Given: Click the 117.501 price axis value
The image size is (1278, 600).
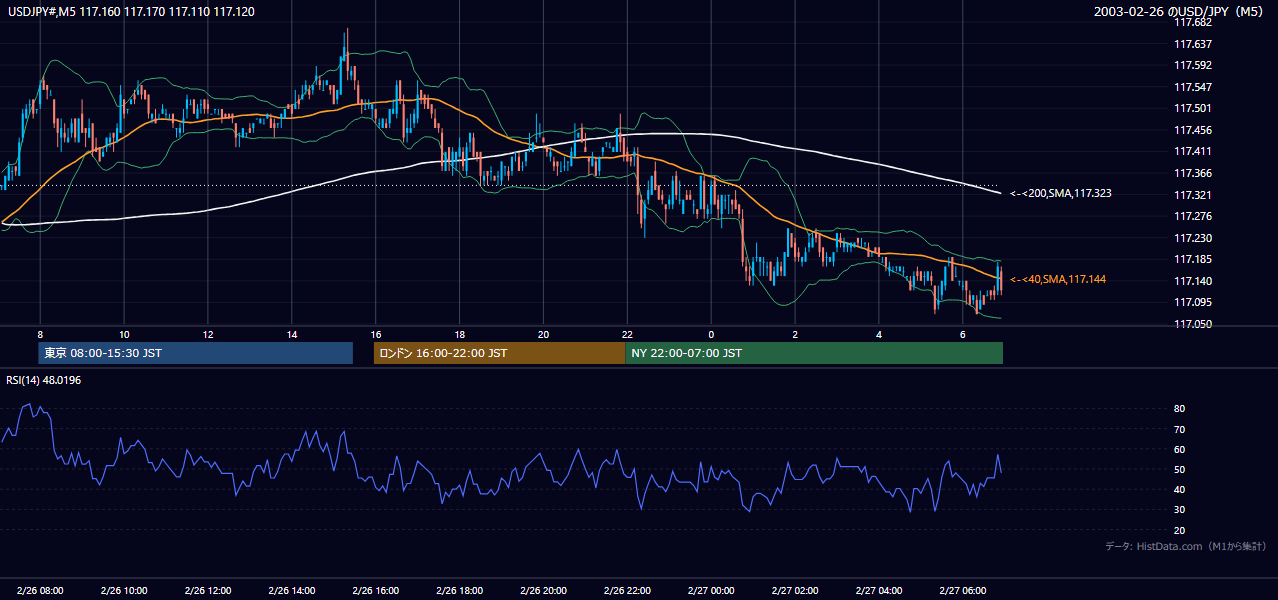Looking at the screenshot, I should click(x=1192, y=109).
